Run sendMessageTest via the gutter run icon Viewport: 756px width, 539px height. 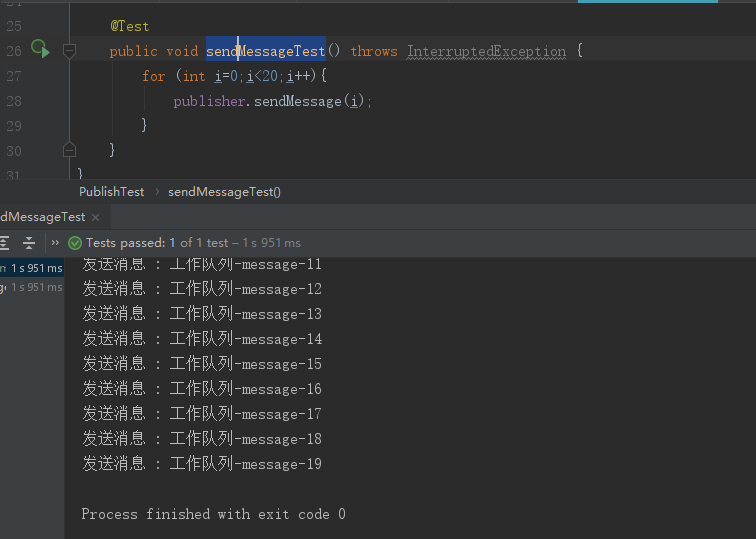coord(40,49)
